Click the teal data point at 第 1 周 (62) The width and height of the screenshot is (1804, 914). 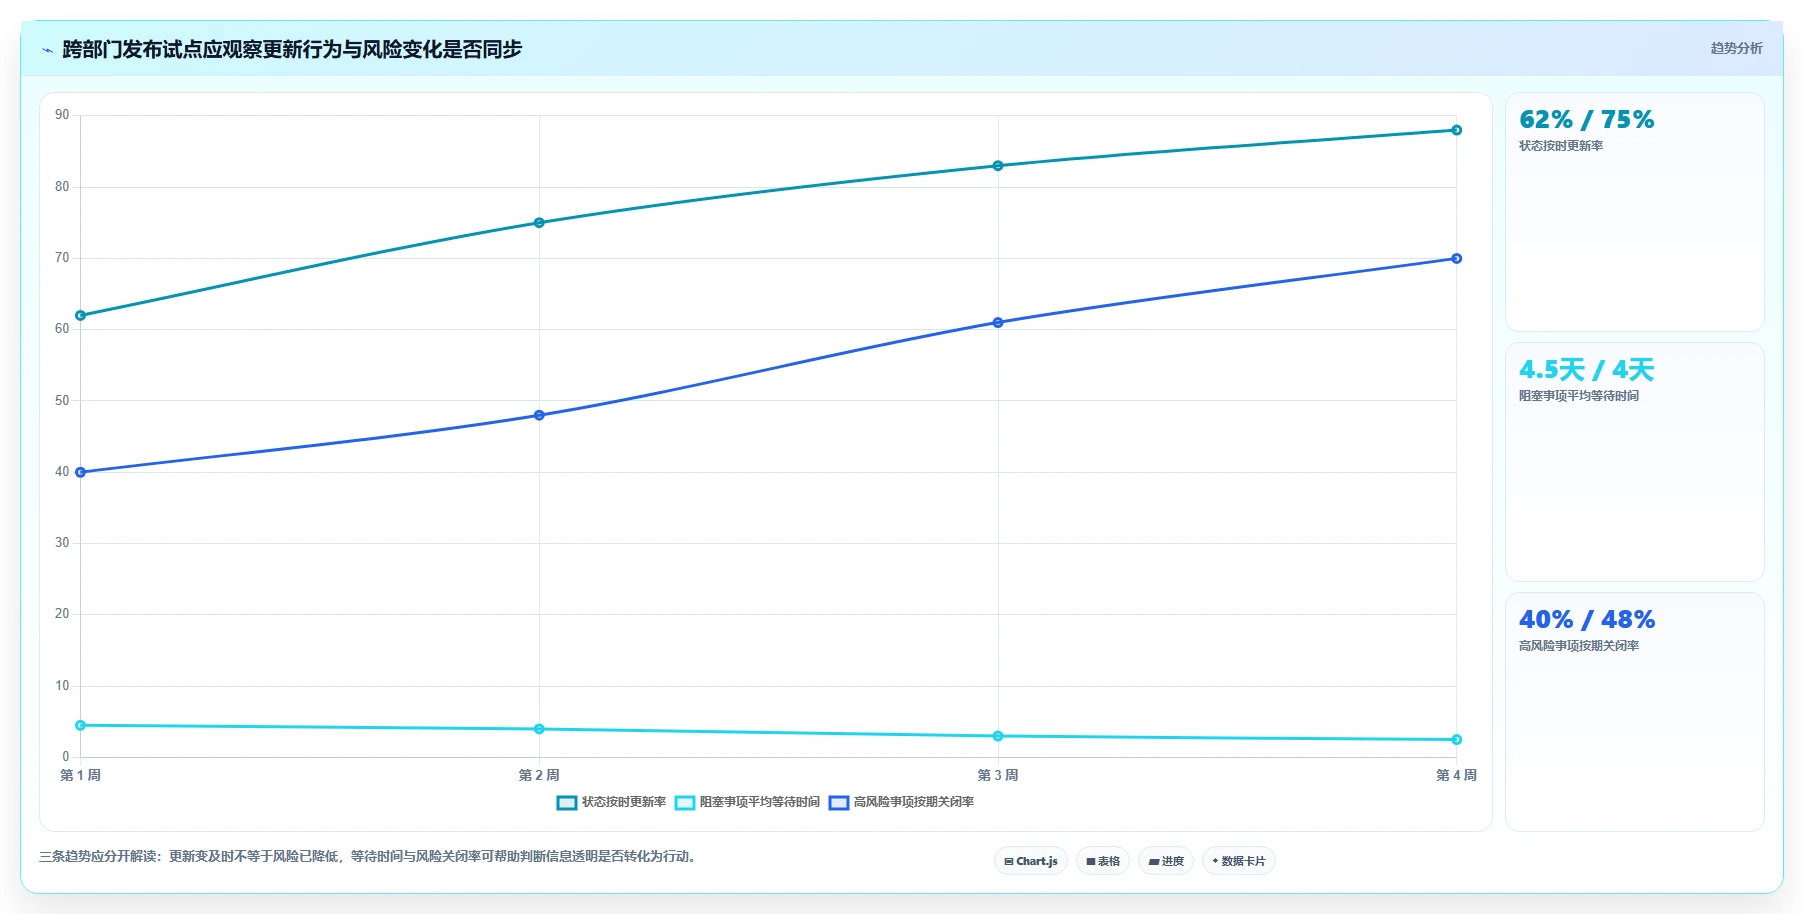click(81, 316)
